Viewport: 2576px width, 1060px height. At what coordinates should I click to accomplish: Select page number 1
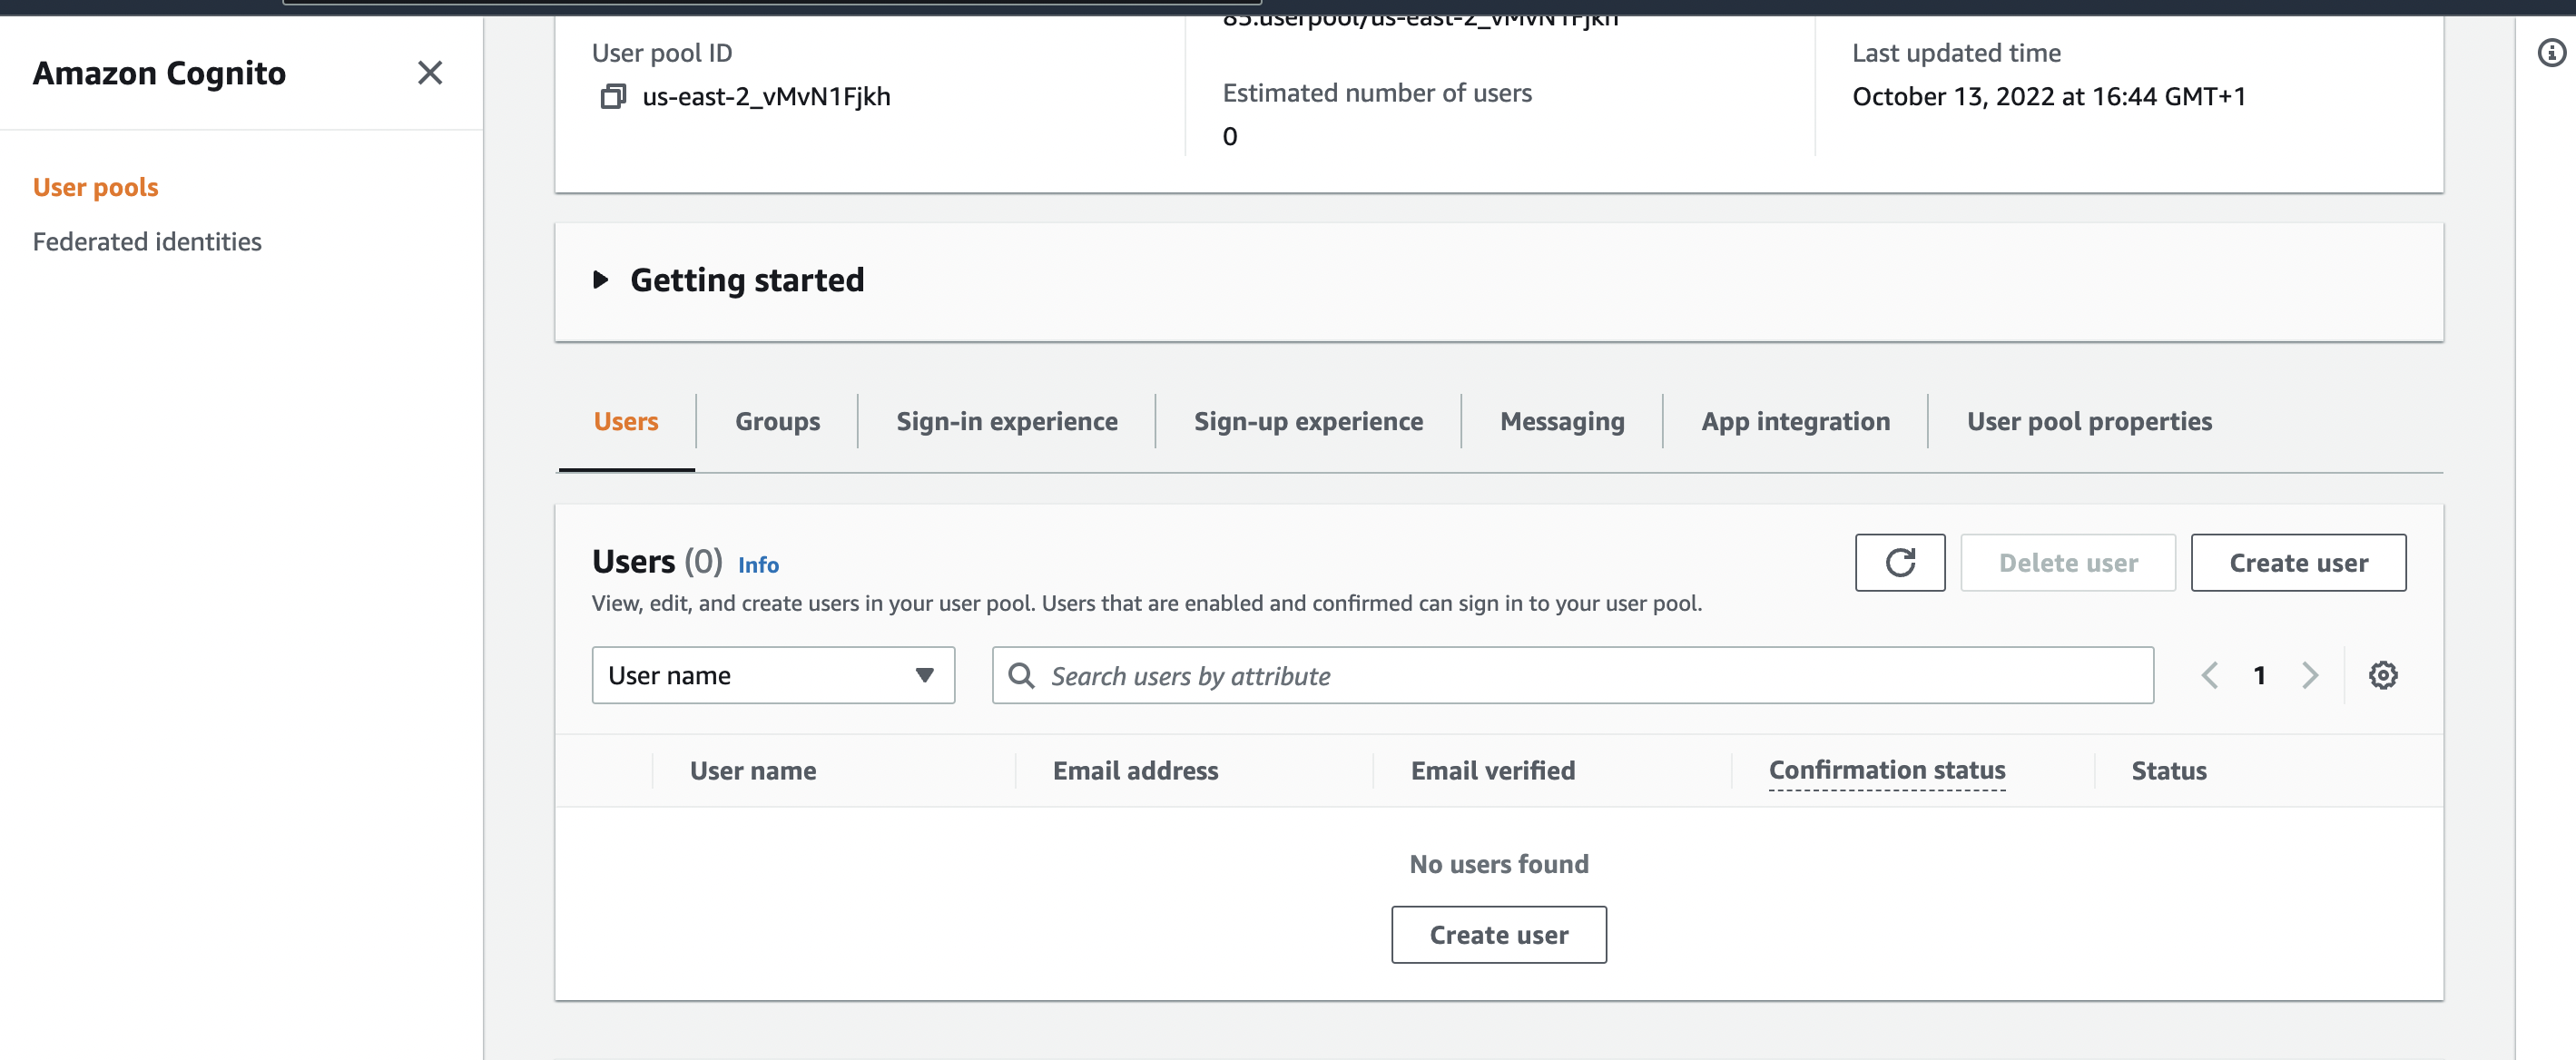pos(2259,675)
